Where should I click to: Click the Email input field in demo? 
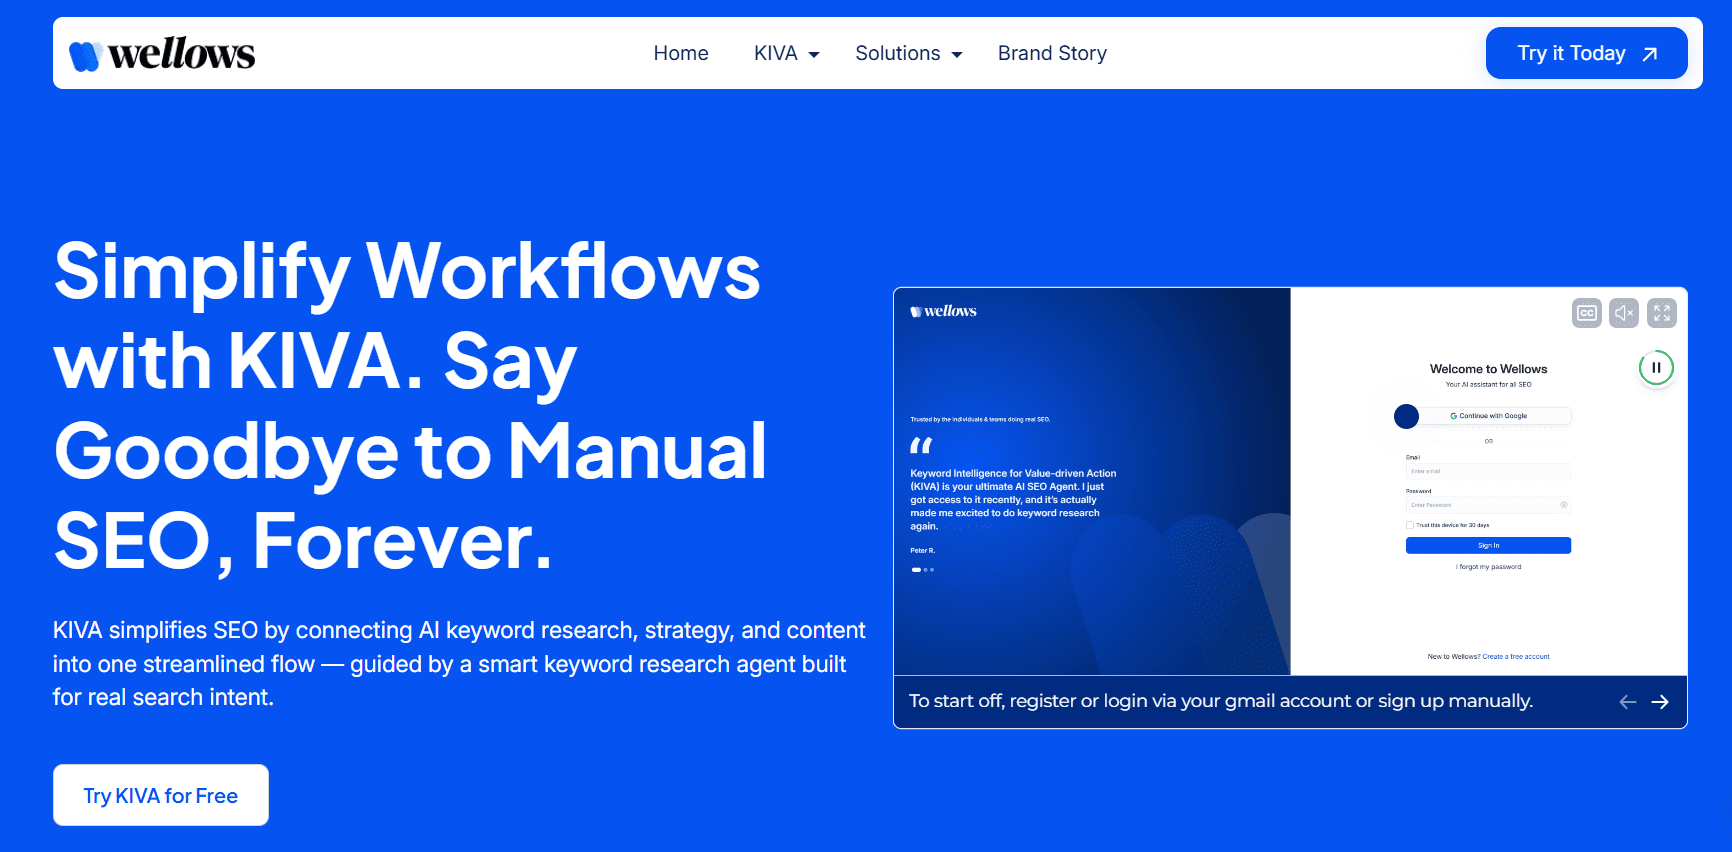[x=1488, y=471]
